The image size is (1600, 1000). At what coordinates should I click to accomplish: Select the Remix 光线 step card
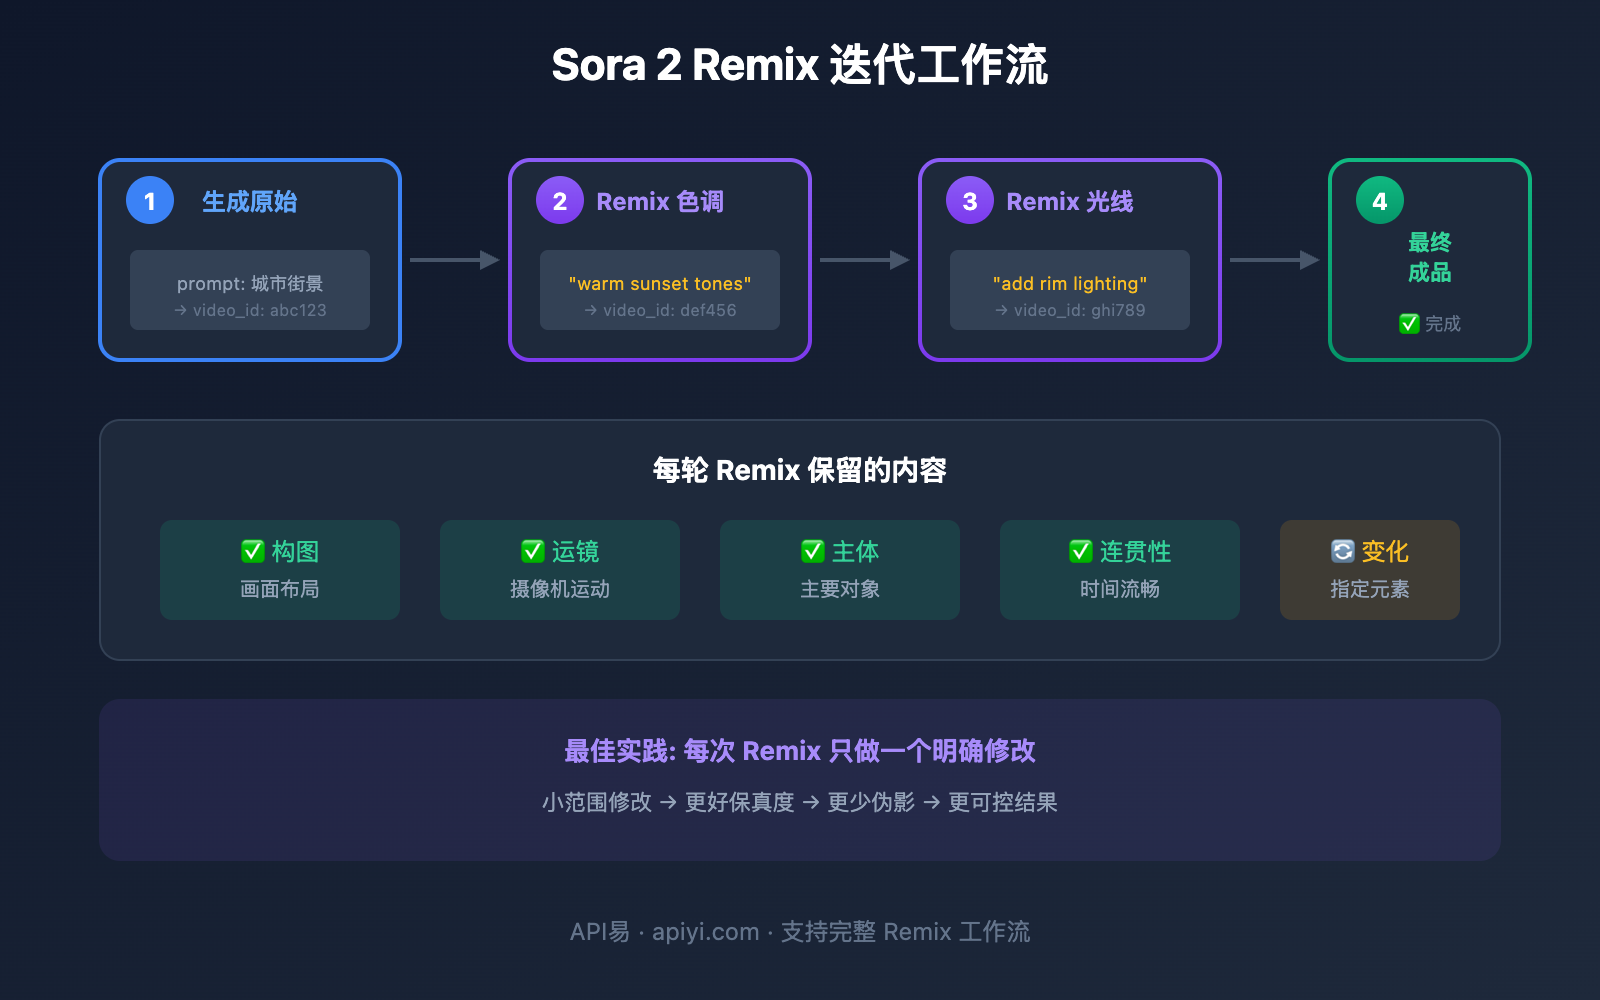click(1069, 259)
